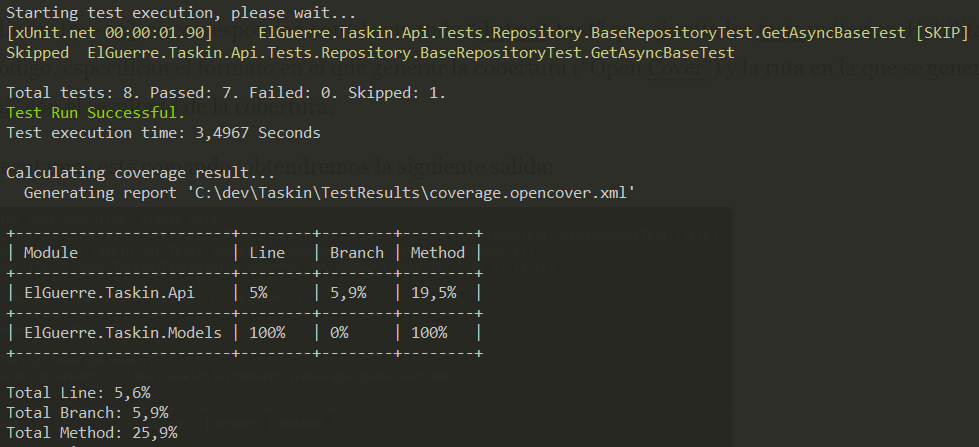Click the 19,5% method coverage value
Image resolution: width=979 pixels, height=447 pixels.
pyautogui.click(x=433, y=293)
